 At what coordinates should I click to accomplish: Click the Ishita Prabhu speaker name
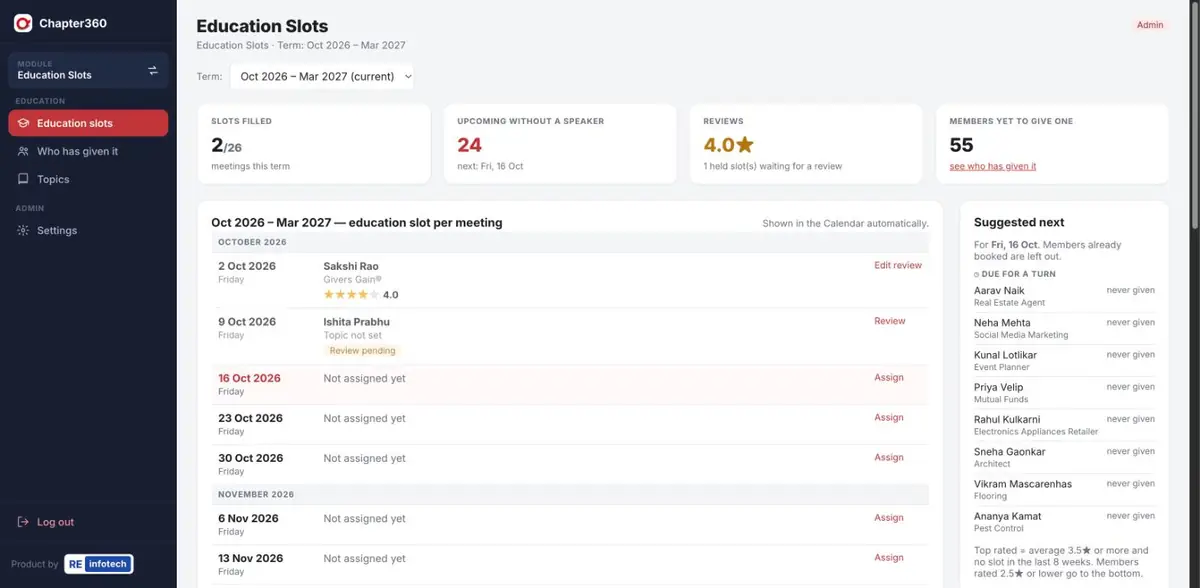tap(357, 322)
